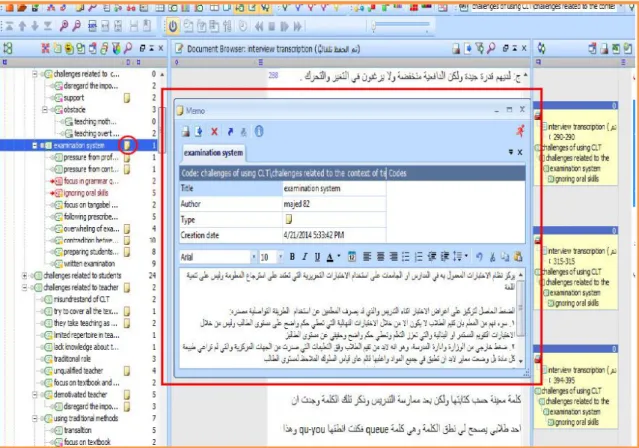The width and height of the screenshot is (639, 448).
Task: Toggle bold formatting in memo editor
Action: coord(292,257)
